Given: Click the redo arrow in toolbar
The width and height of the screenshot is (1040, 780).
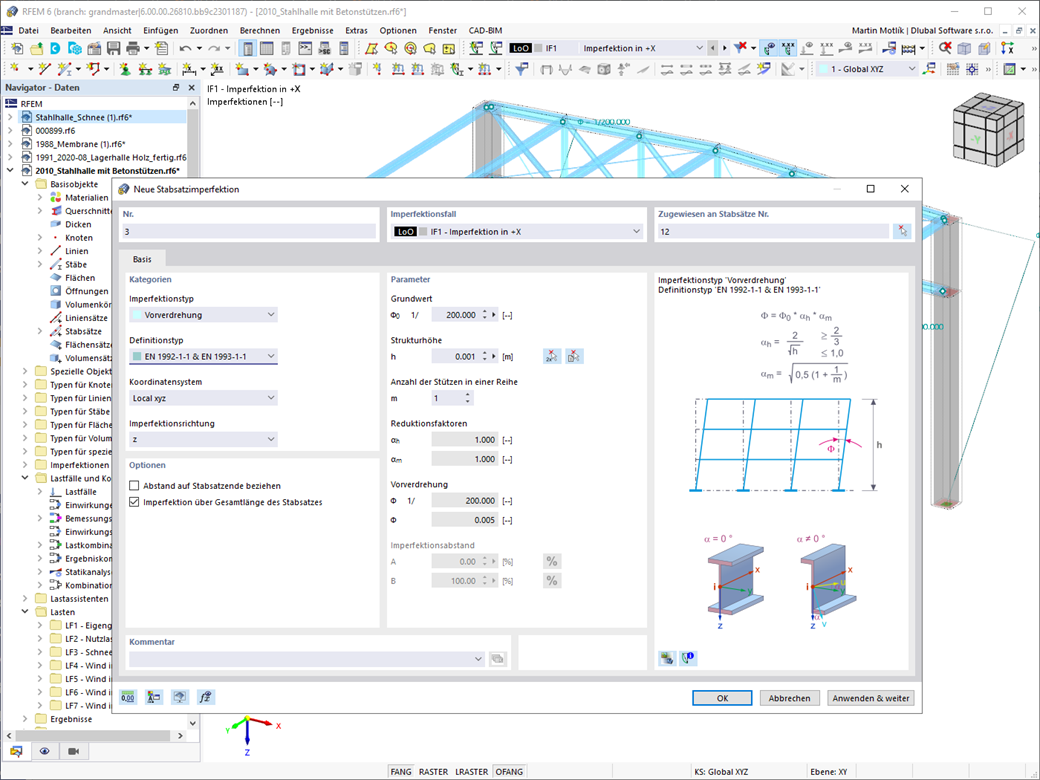Looking at the screenshot, I should click(x=214, y=48).
